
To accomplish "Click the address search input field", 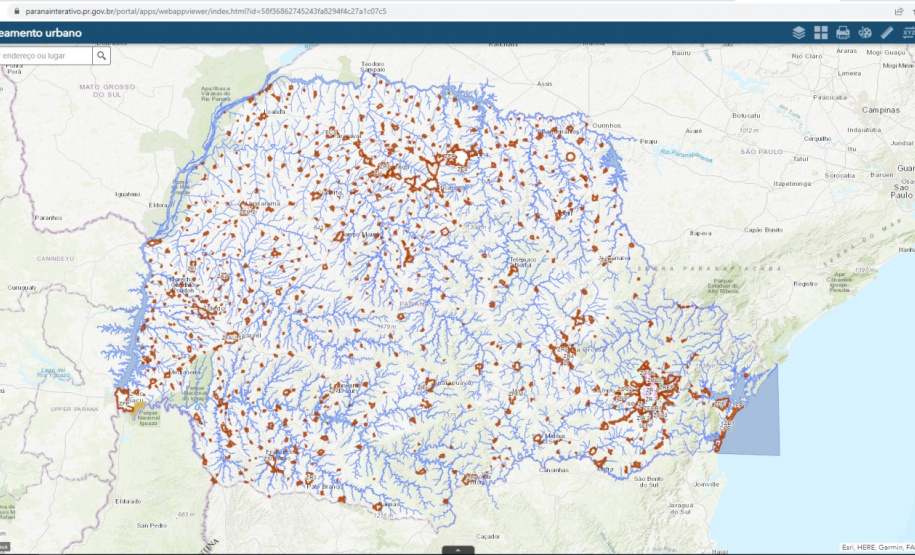I will pyautogui.click(x=45, y=55).
